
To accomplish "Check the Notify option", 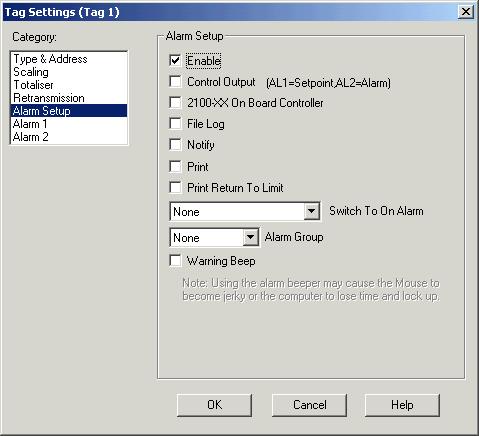I will (x=175, y=145).
